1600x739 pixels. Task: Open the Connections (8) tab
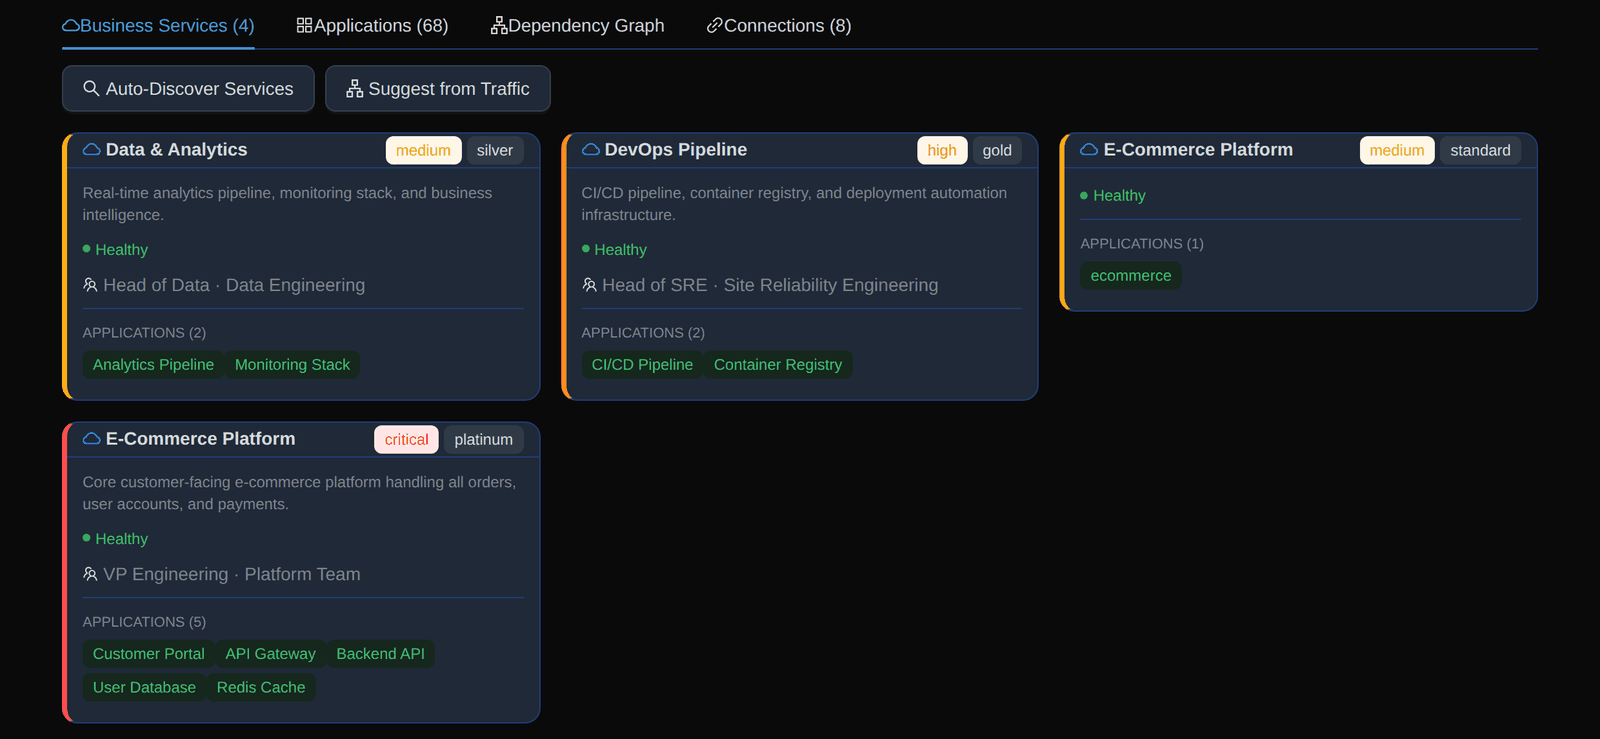pos(779,26)
